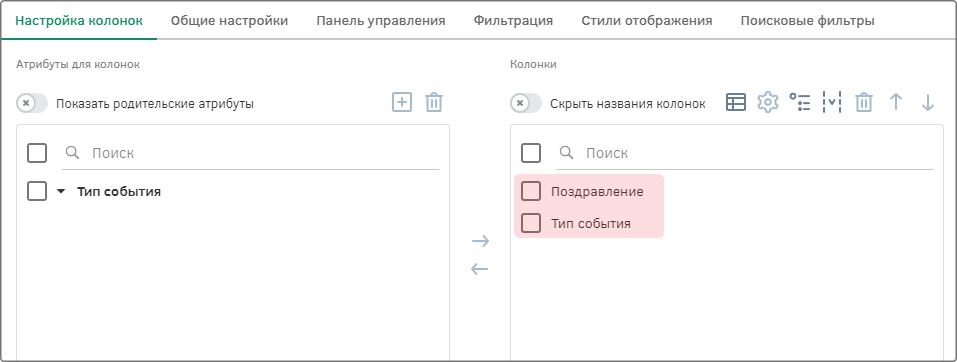Click the columns Поиск search field
Viewport: 957px width, 362px height.
(745, 153)
